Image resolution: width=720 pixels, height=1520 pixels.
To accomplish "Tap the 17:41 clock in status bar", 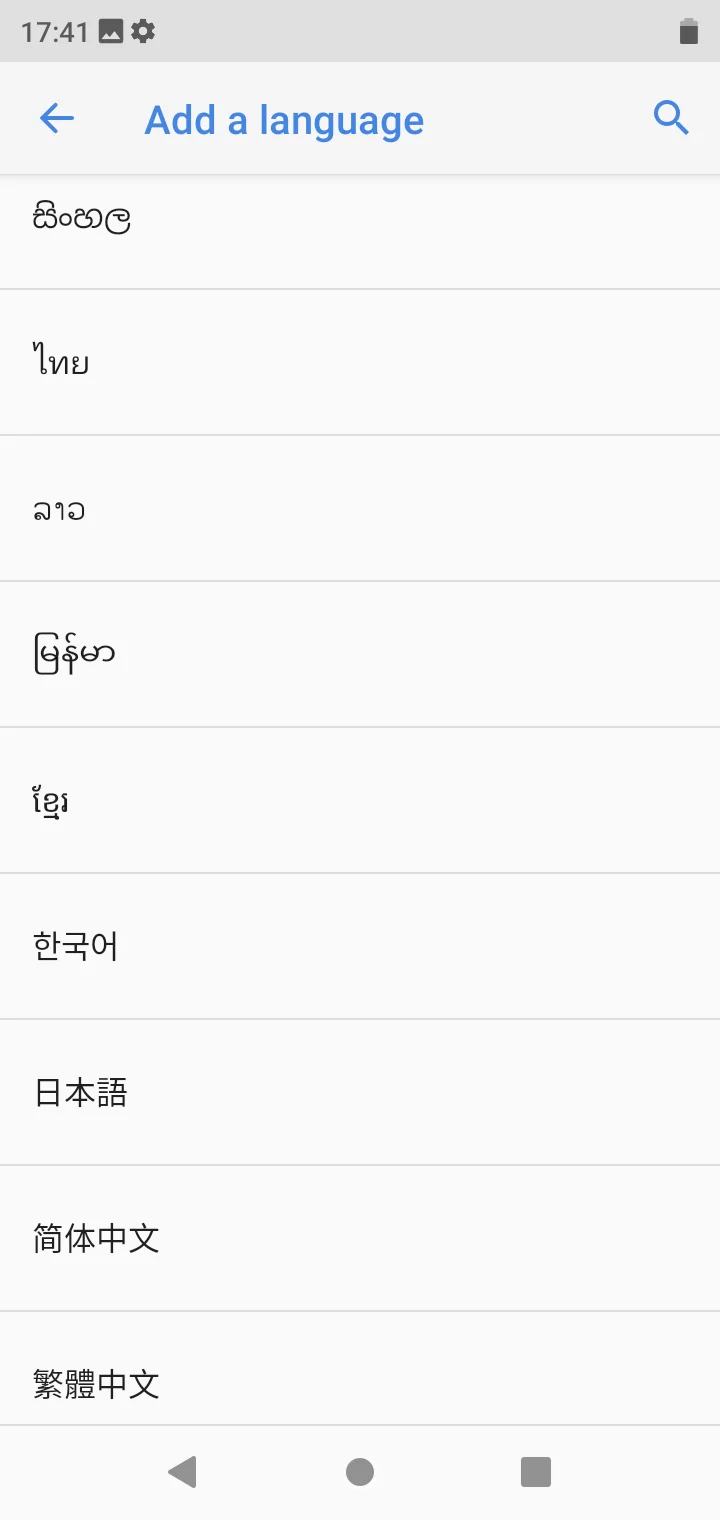I will [x=55, y=32].
